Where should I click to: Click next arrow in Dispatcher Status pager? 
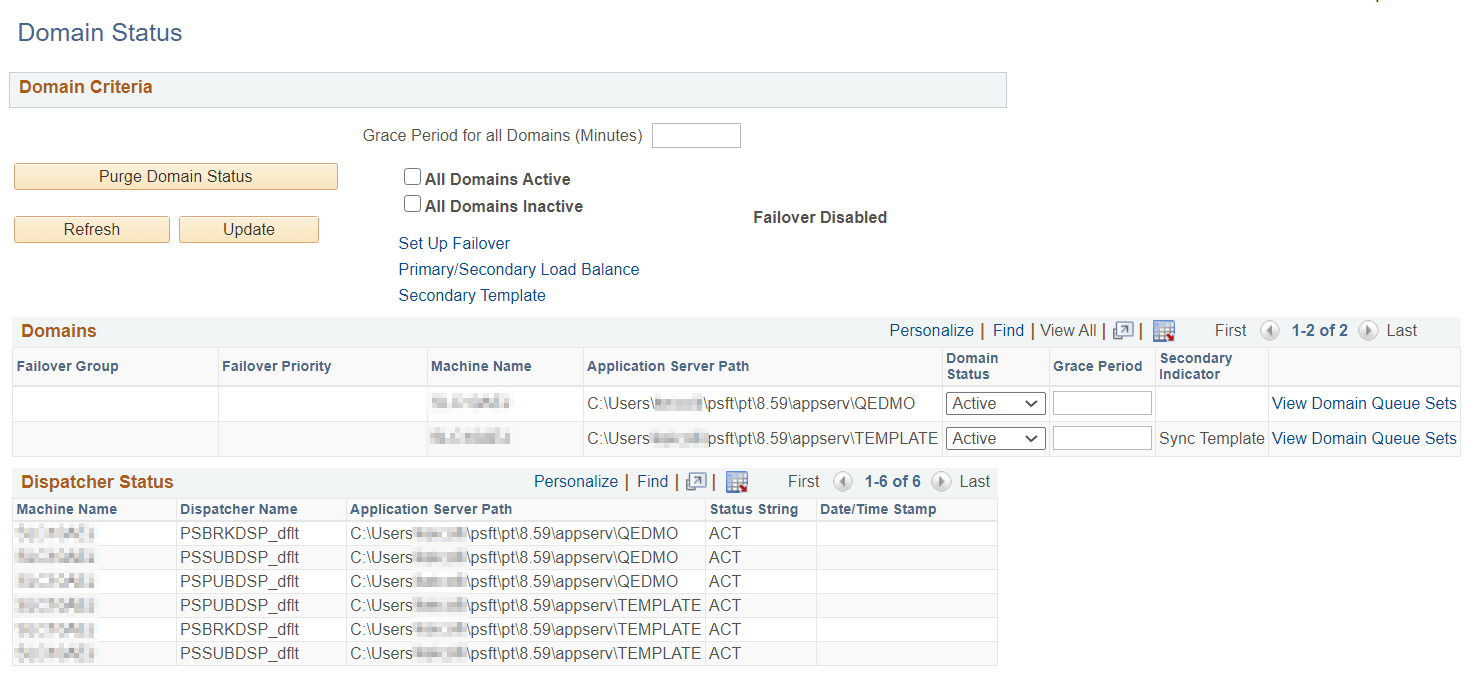click(941, 481)
